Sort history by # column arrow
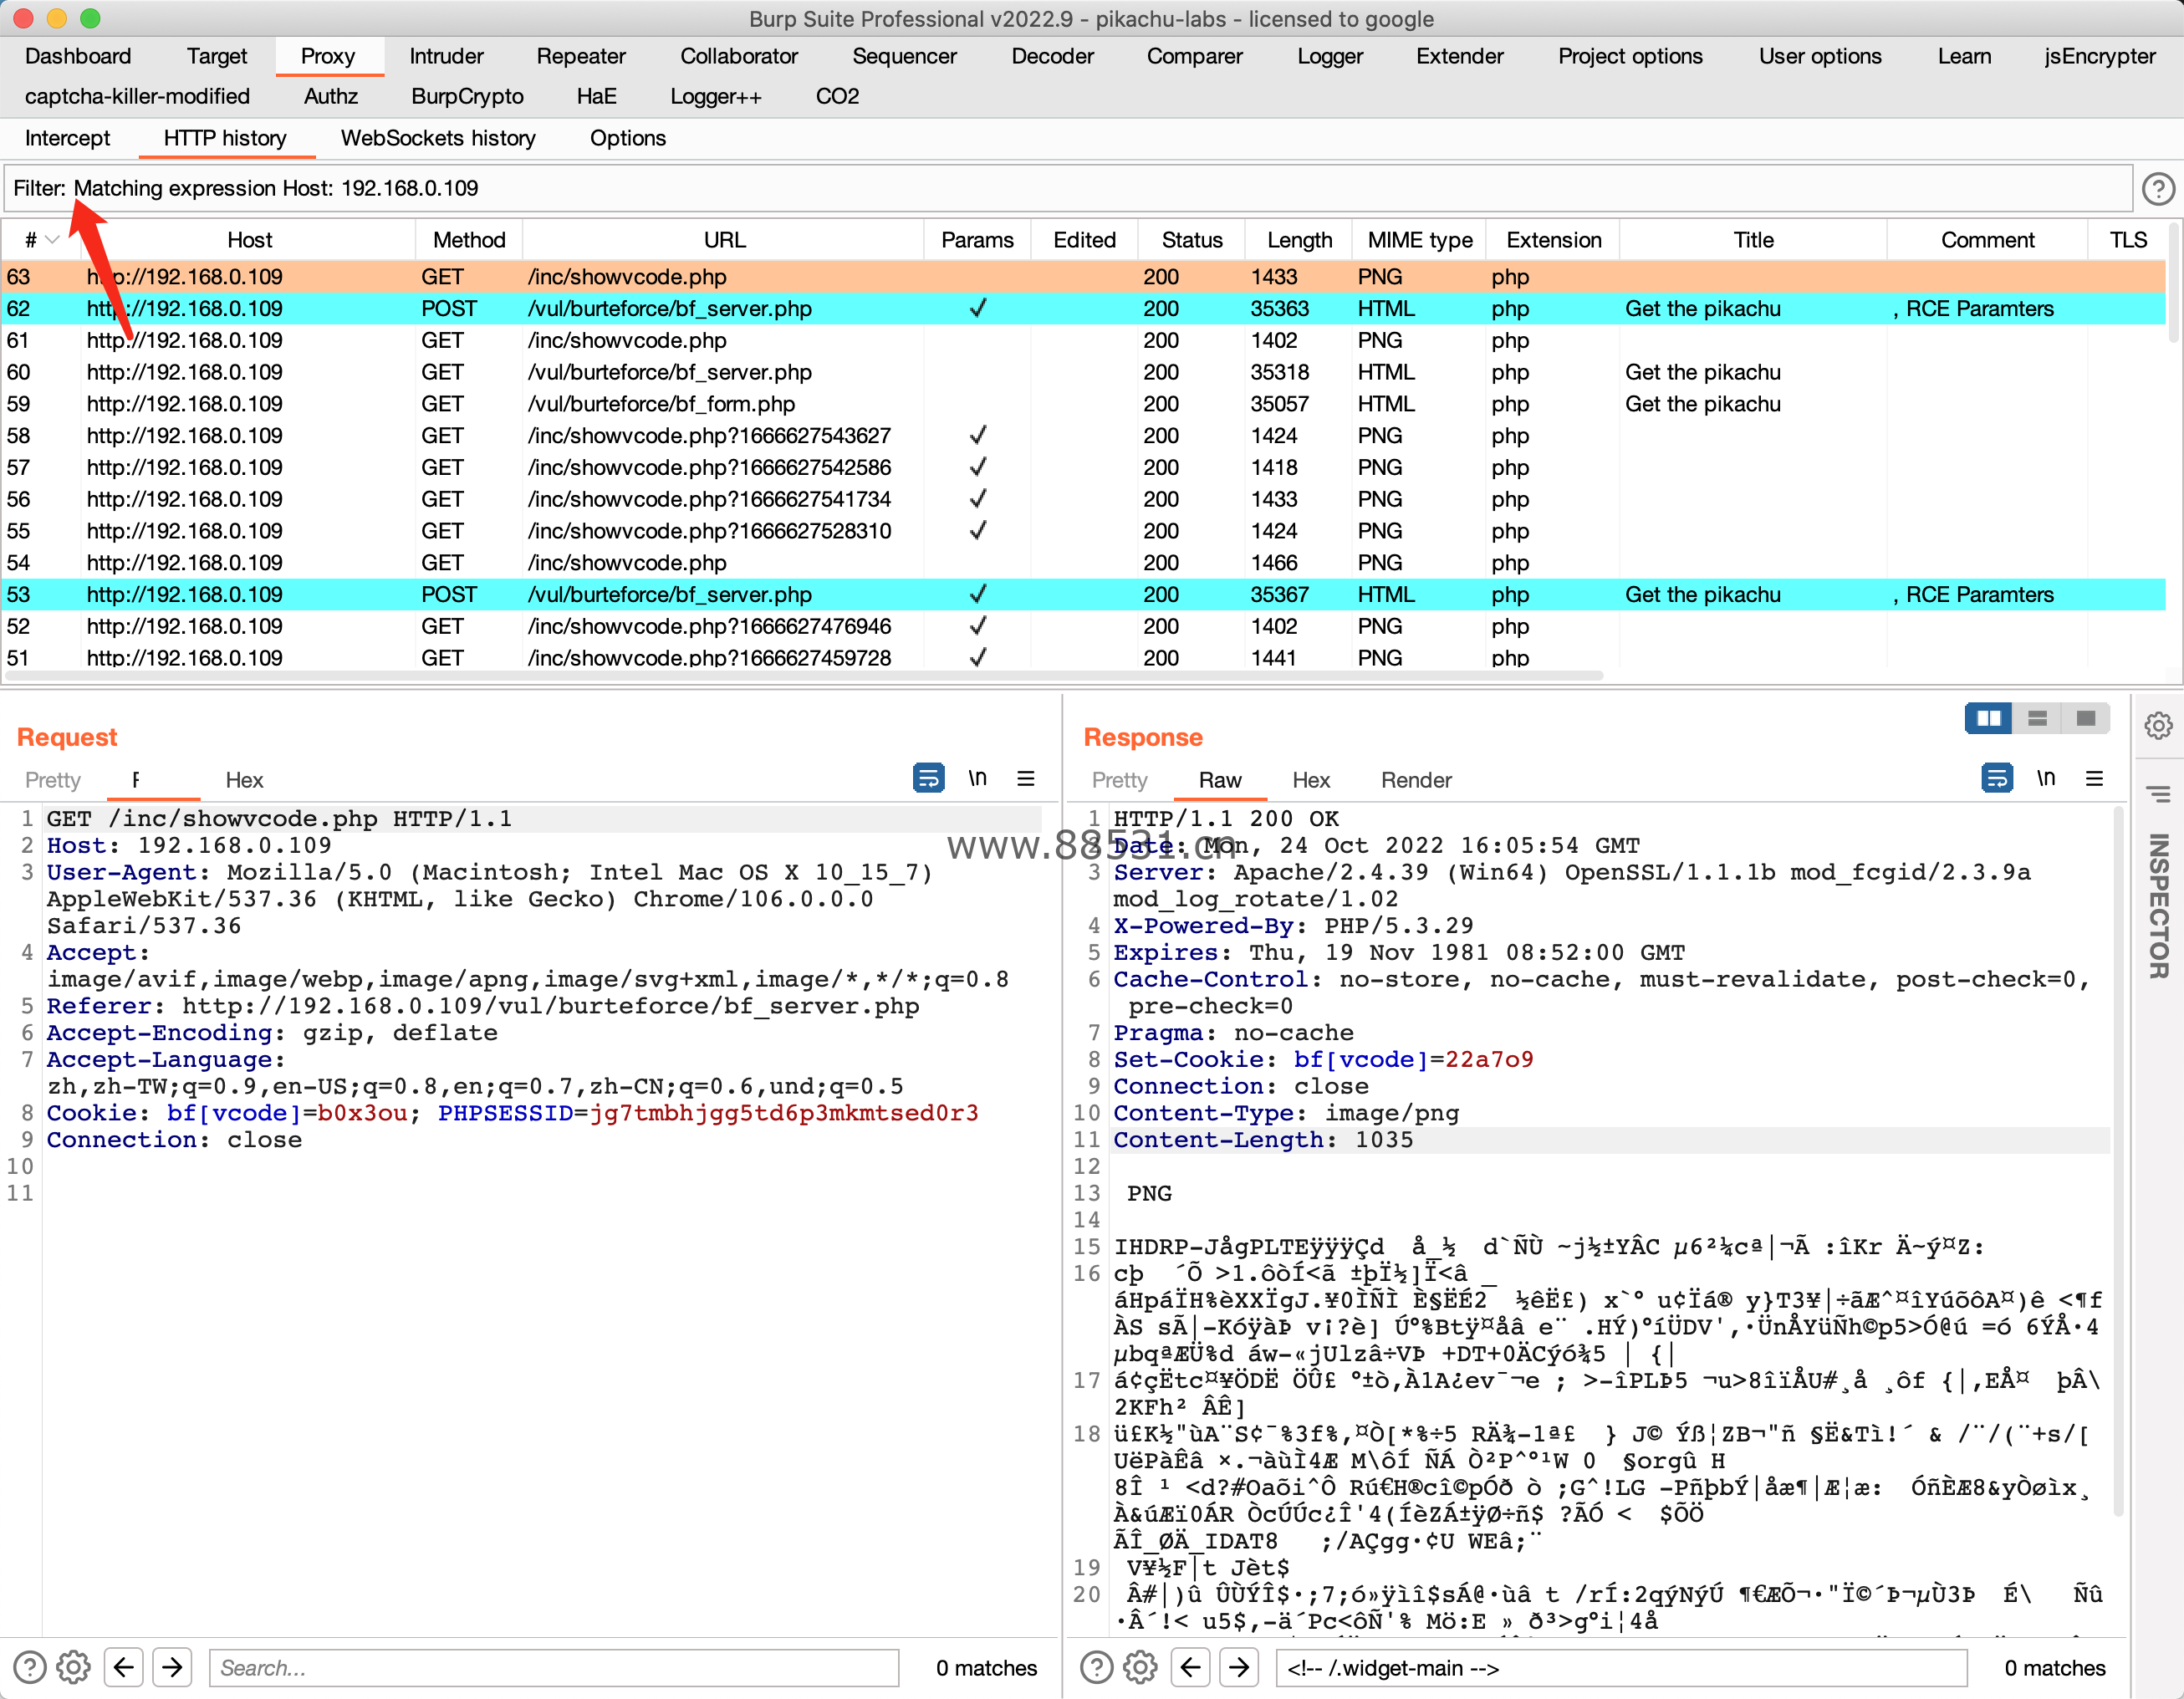The width and height of the screenshot is (2184, 1699). (52, 240)
